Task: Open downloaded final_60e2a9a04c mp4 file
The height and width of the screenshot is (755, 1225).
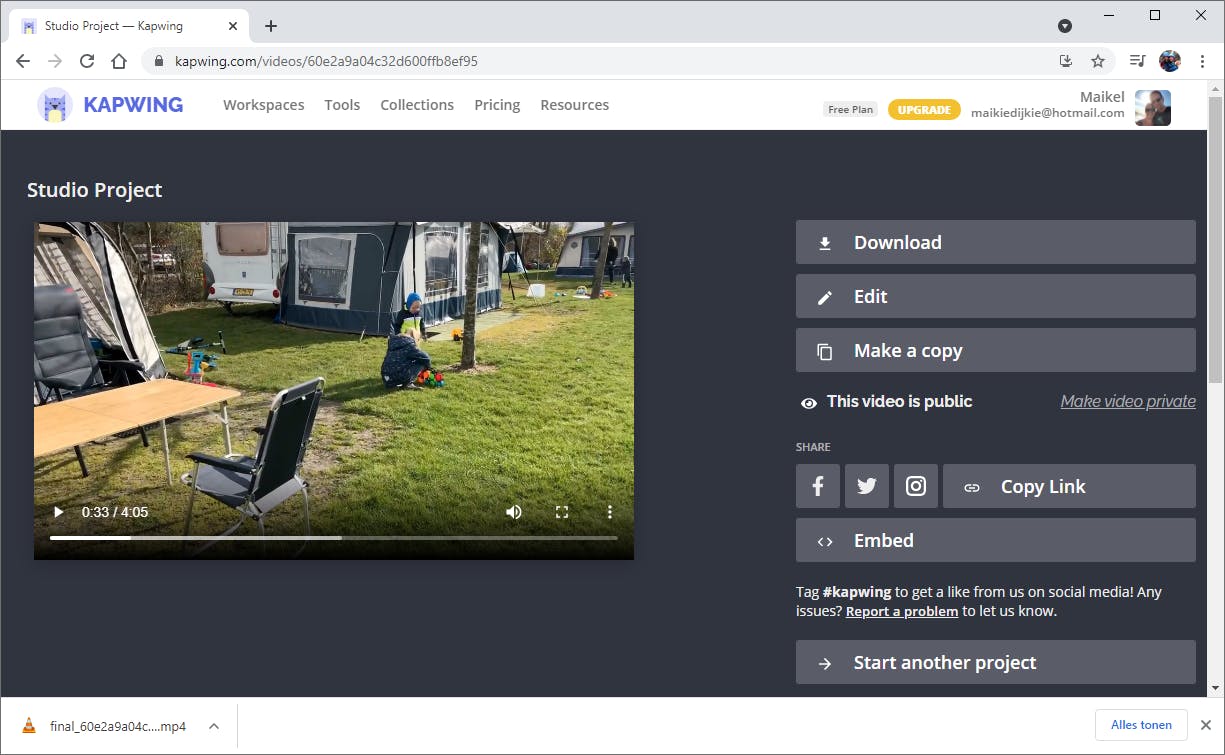Action: tap(118, 726)
